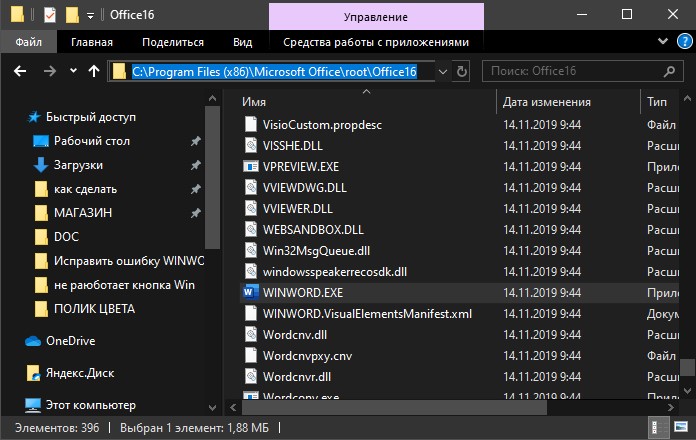The height and width of the screenshot is (440, 696).
Task: Select the Управление contextual tab header
Action: pos(376,17)
